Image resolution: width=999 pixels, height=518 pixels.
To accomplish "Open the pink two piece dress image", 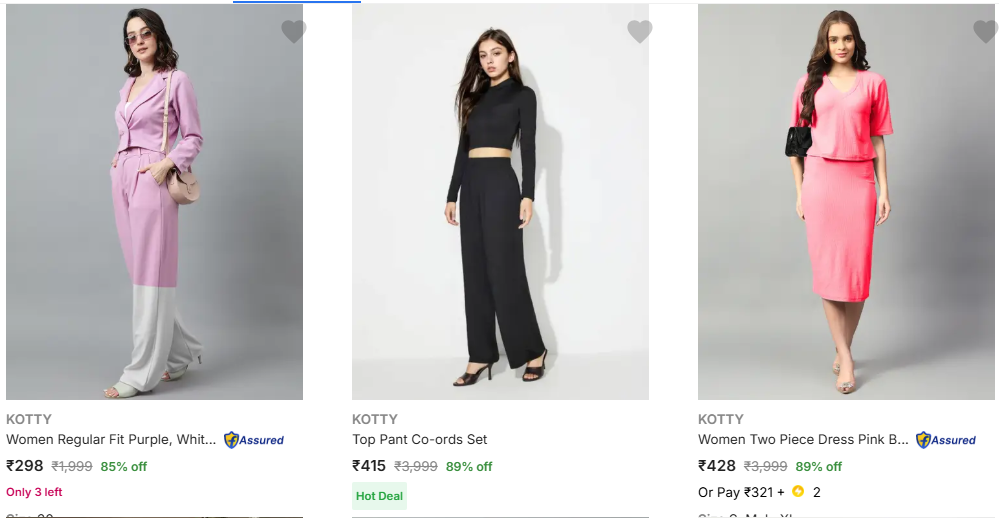I will [846, 202].
